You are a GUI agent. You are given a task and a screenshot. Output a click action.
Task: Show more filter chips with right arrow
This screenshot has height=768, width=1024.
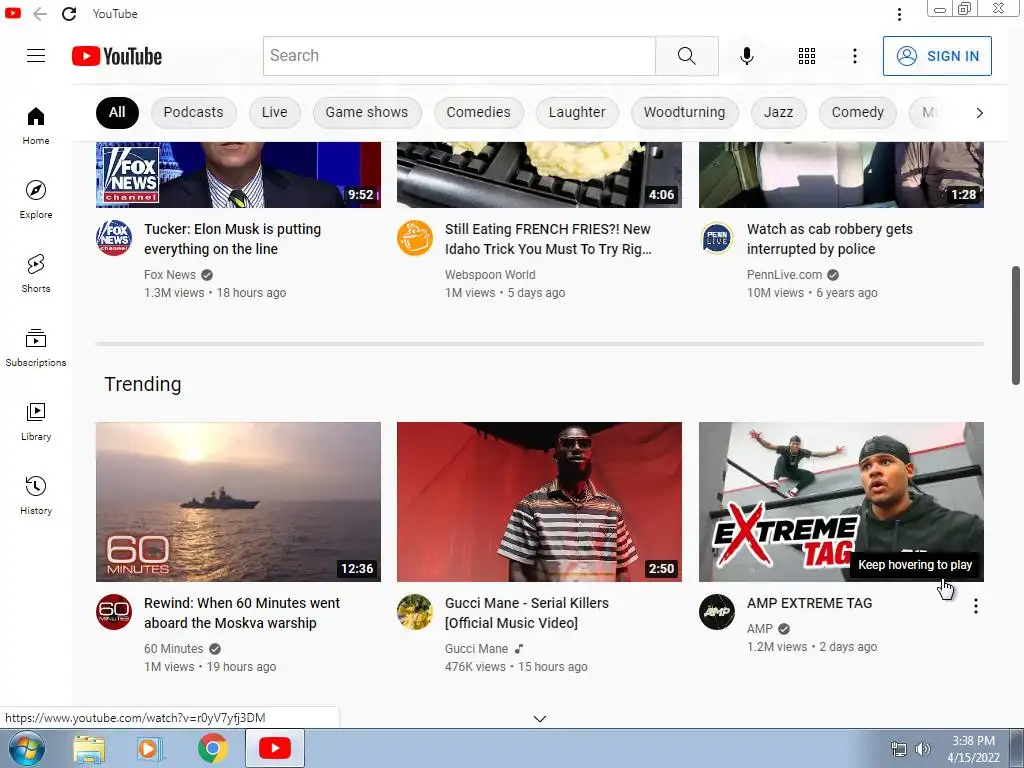[979, 113]
